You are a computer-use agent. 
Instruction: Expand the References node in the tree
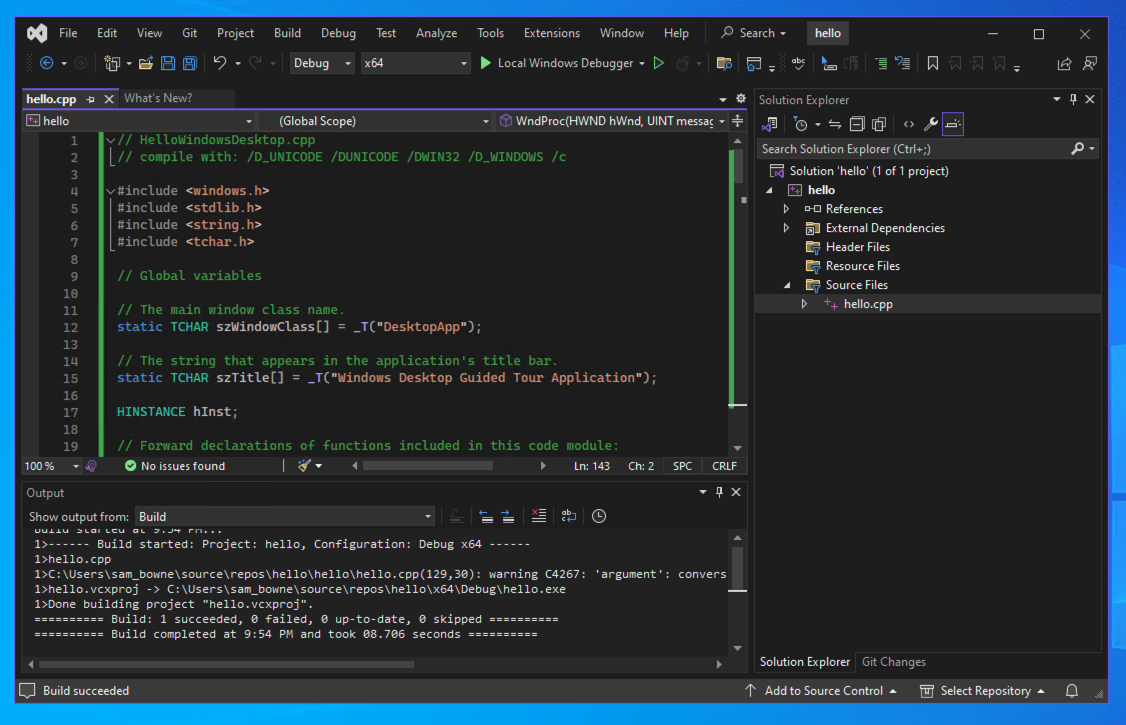click(786, 209)
